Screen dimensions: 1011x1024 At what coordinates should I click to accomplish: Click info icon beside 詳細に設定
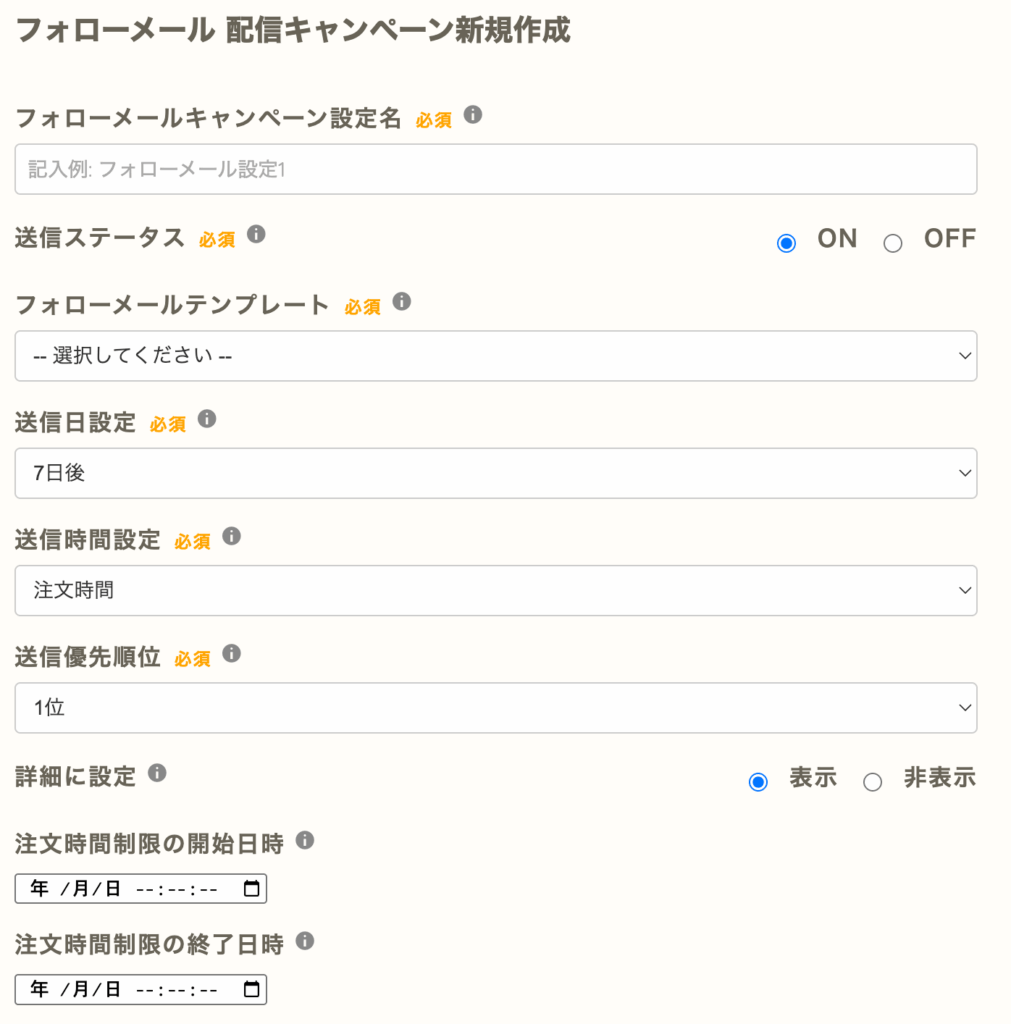157,773
